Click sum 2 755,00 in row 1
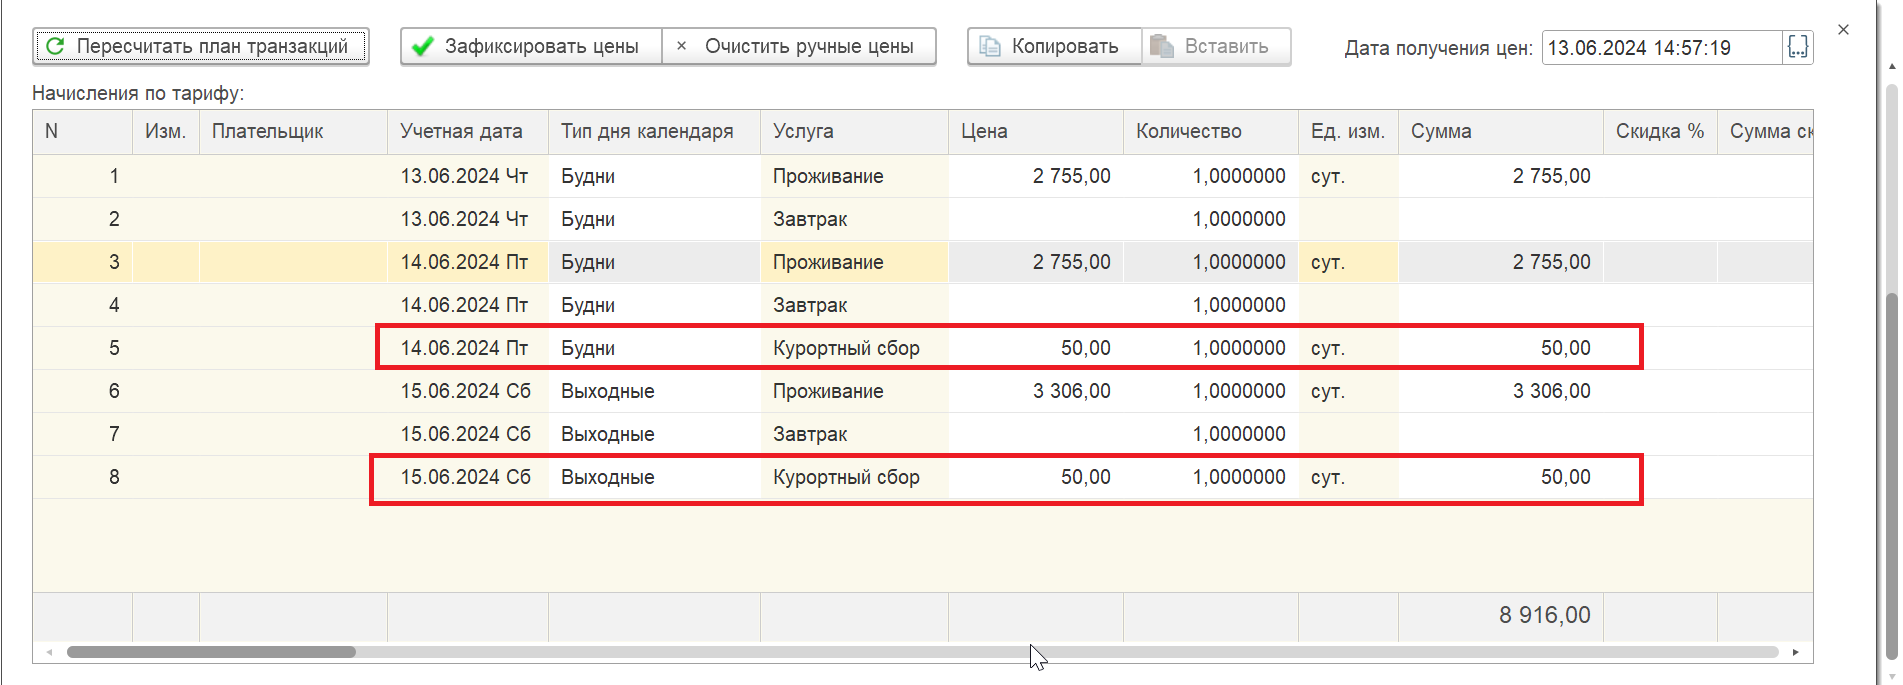The image size is (1903, 685). (1501, 176)
